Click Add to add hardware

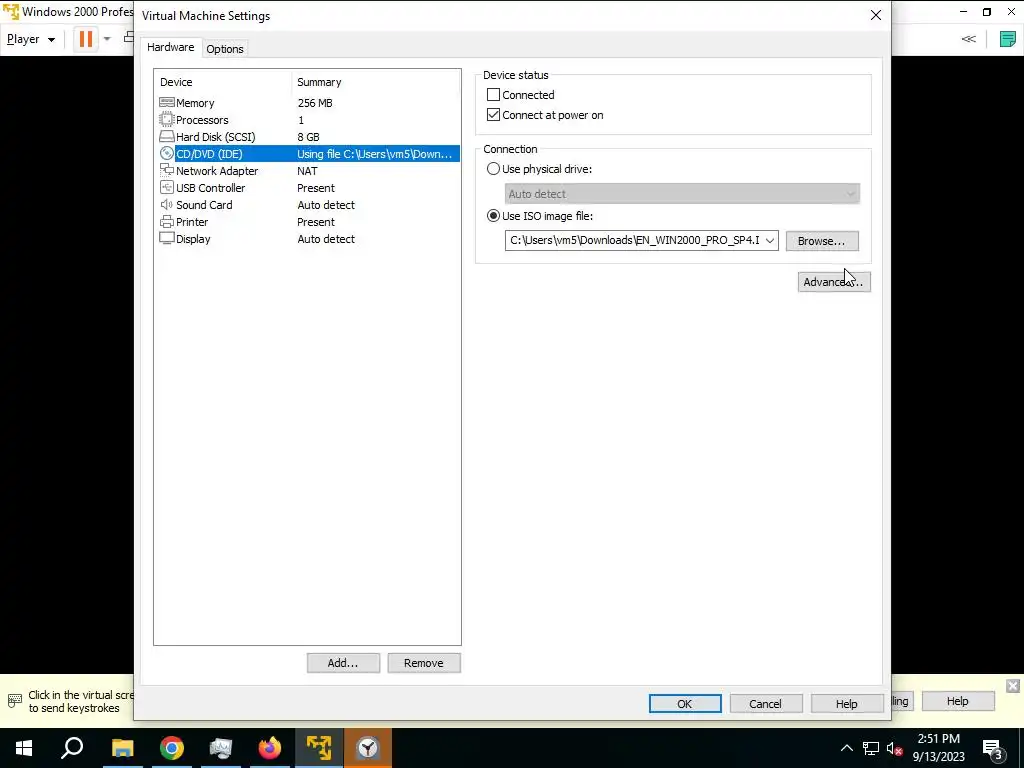point(343,663)
